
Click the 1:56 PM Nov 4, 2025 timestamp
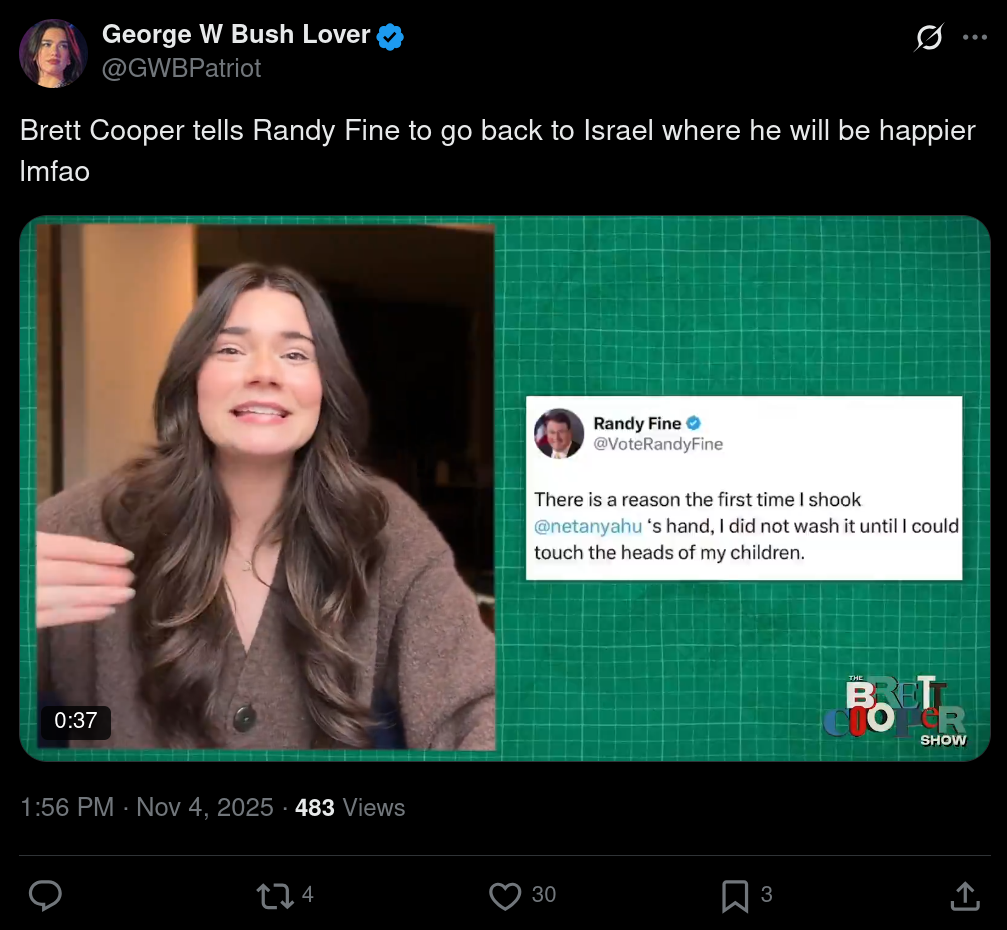[x=147, y=808]
